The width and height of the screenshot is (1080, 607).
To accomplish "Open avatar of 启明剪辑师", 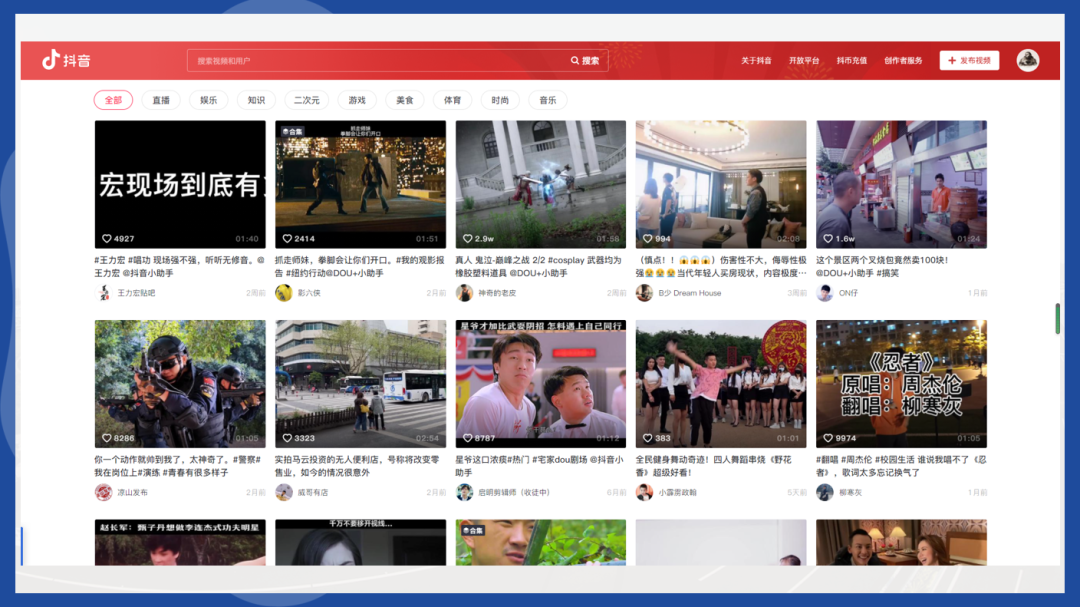I will 464,492.
